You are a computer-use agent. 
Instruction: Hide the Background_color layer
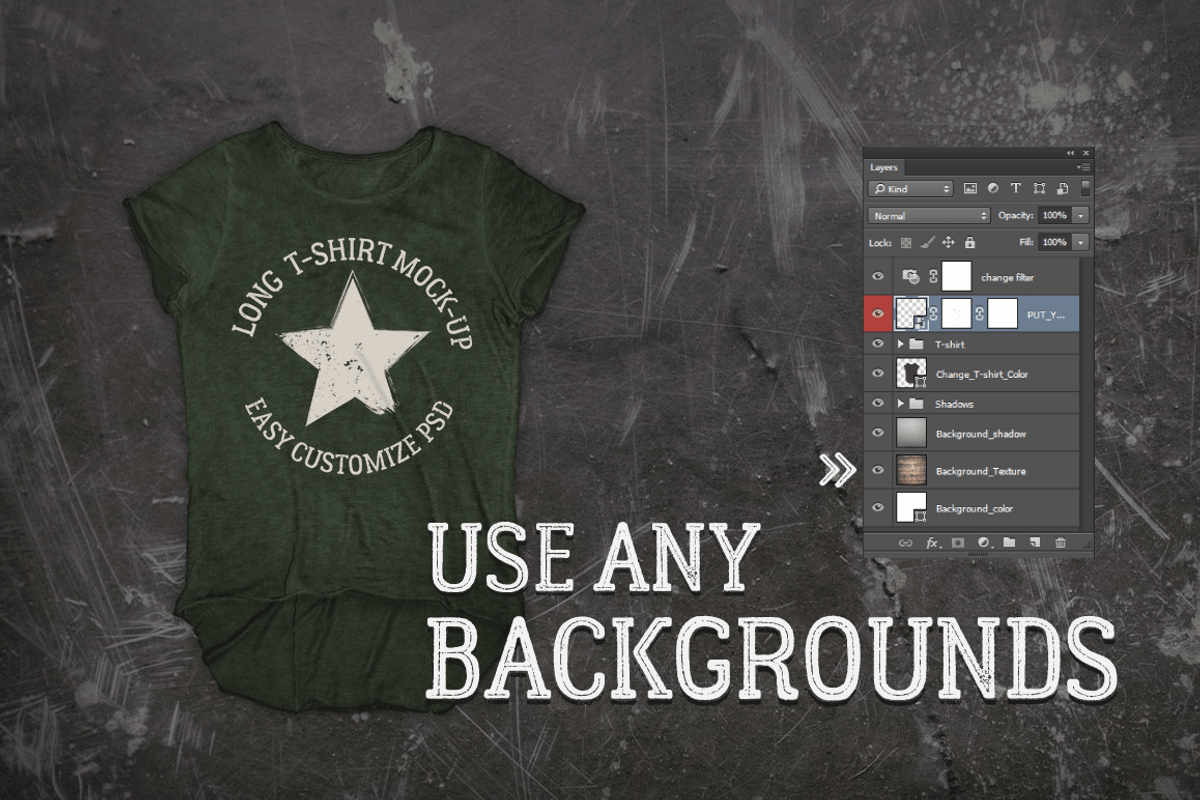point(878,508)
